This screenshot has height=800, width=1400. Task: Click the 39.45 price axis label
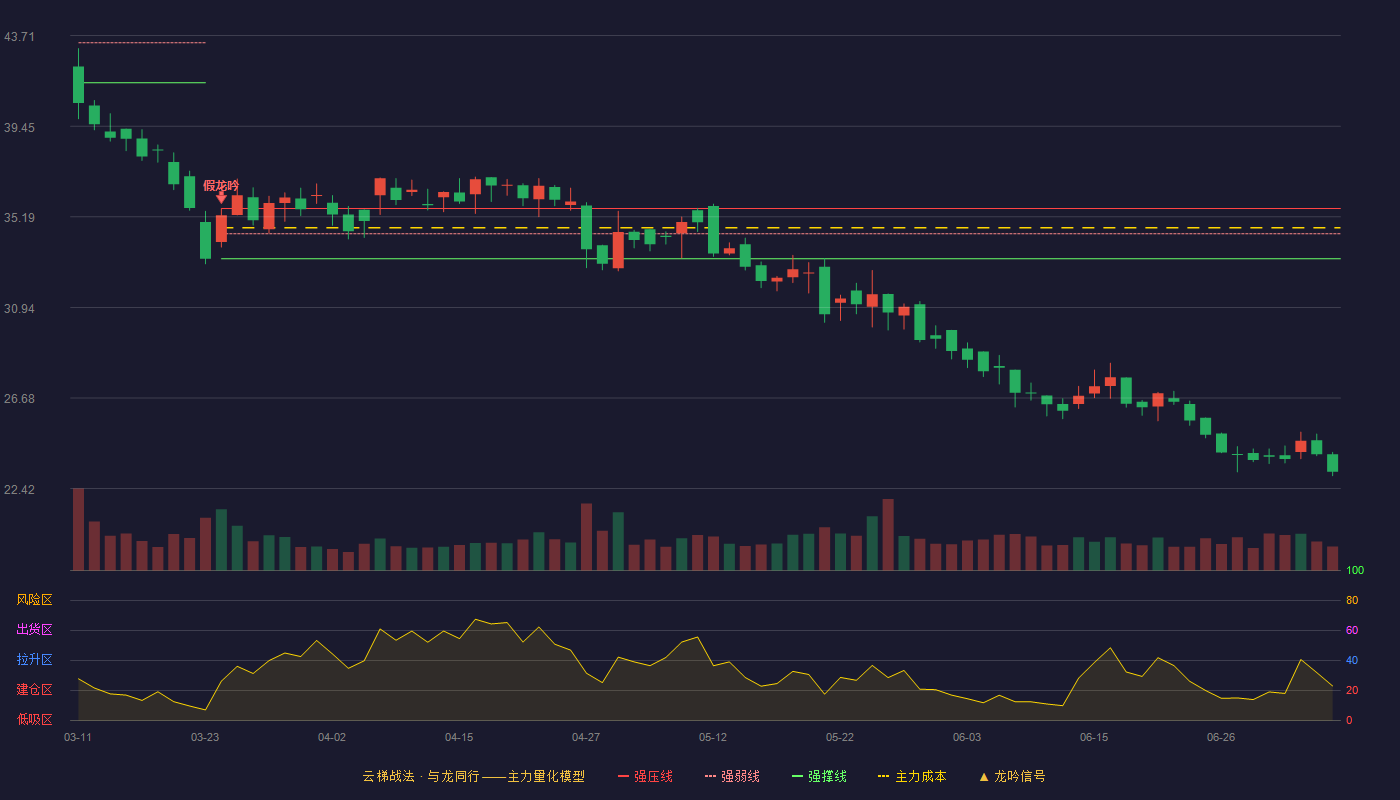(19, 128)
